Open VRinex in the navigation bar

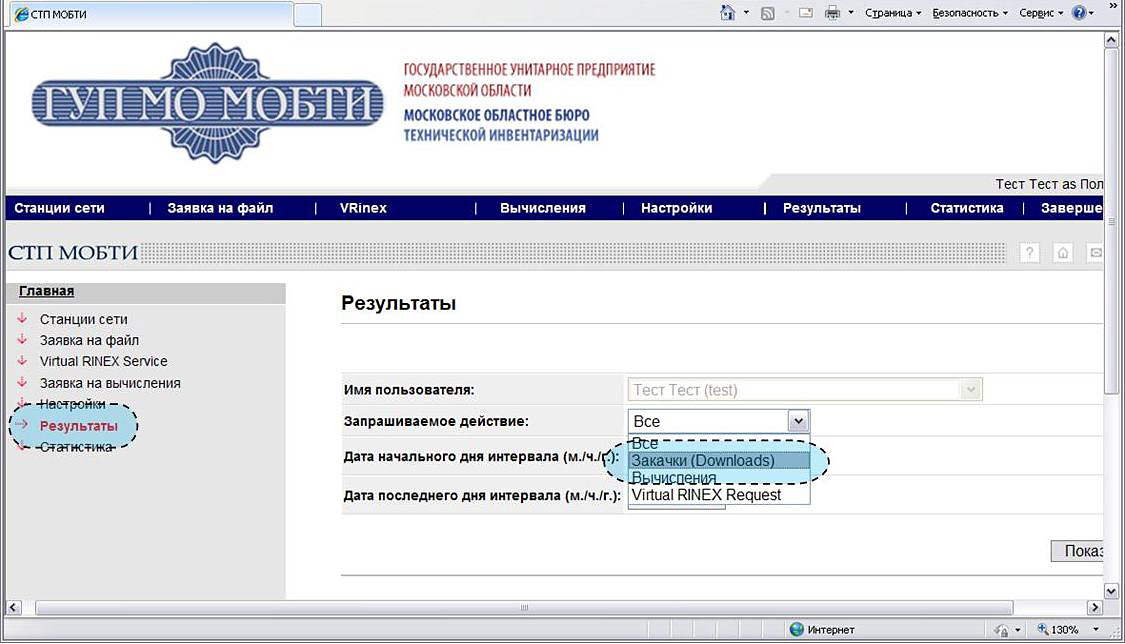pyautogui.click(x=363, y=208)
